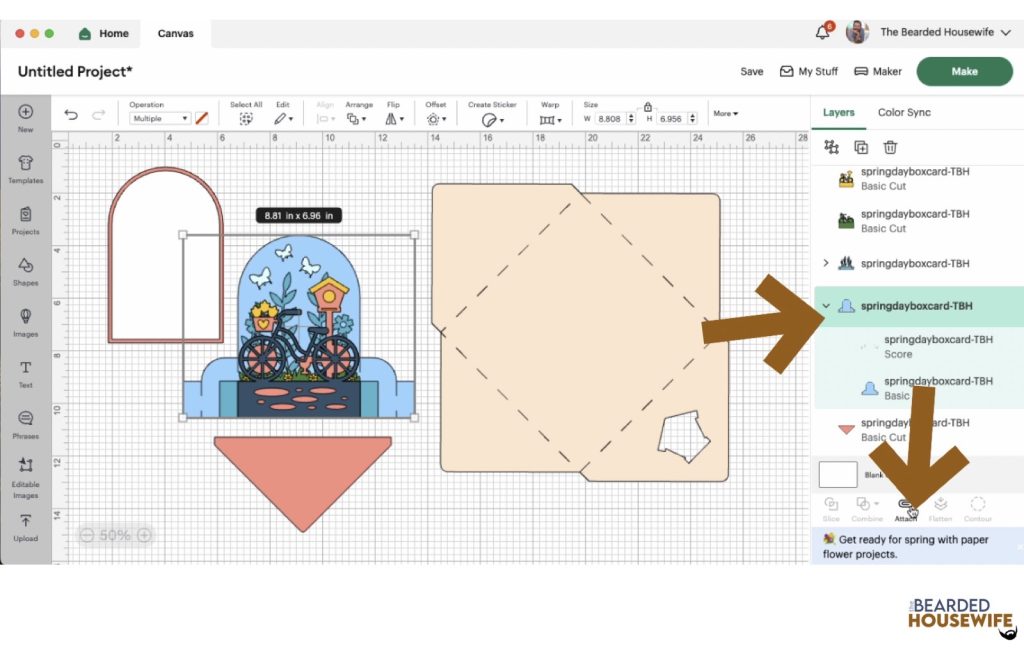Click the Select All icon
This screenshot has width=1024, height=651.
[246, 118]
